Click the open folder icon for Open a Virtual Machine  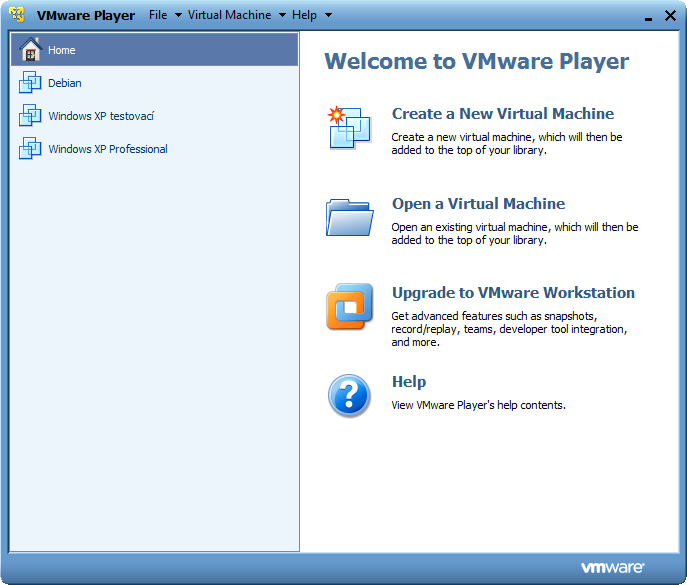coord(350,217)
